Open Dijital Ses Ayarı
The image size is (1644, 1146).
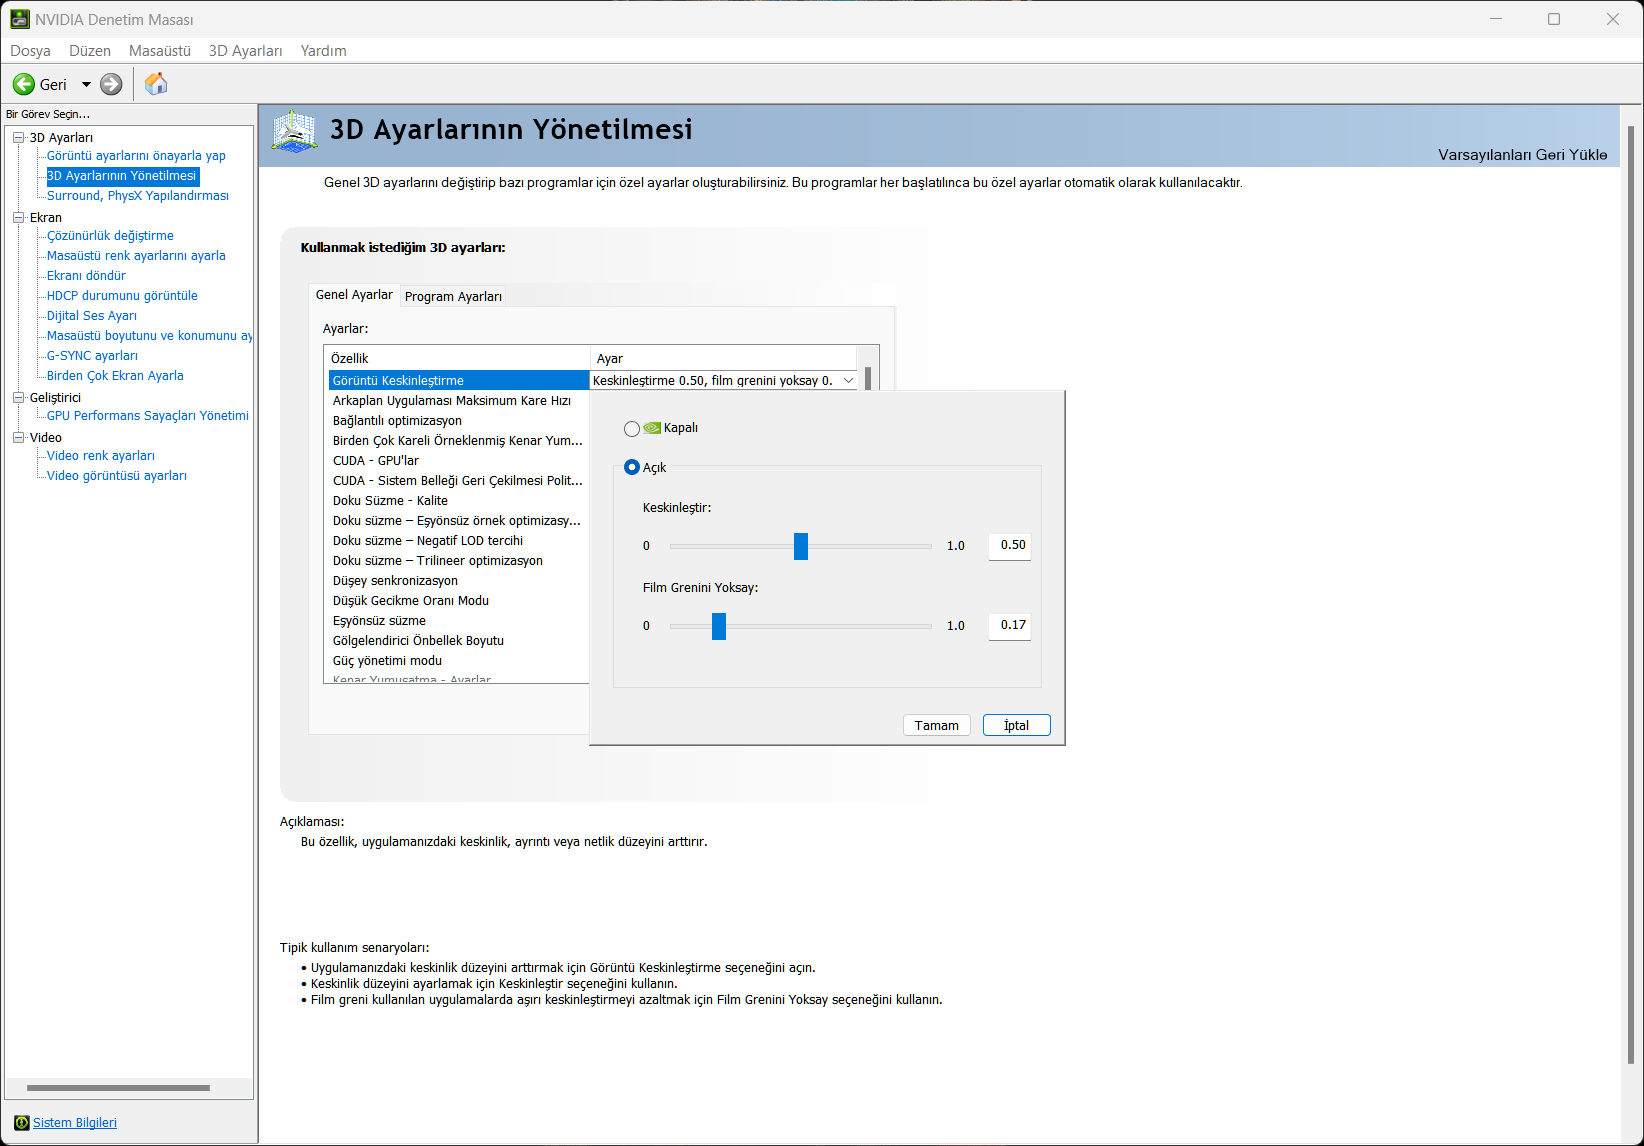(x=92, y=316)
